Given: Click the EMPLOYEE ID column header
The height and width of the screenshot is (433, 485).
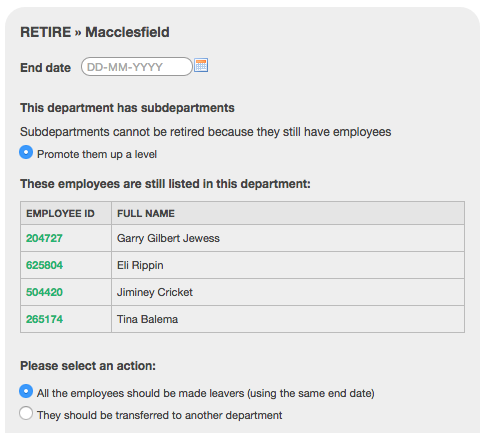Looking at the screenshot, I should point(66,213).
